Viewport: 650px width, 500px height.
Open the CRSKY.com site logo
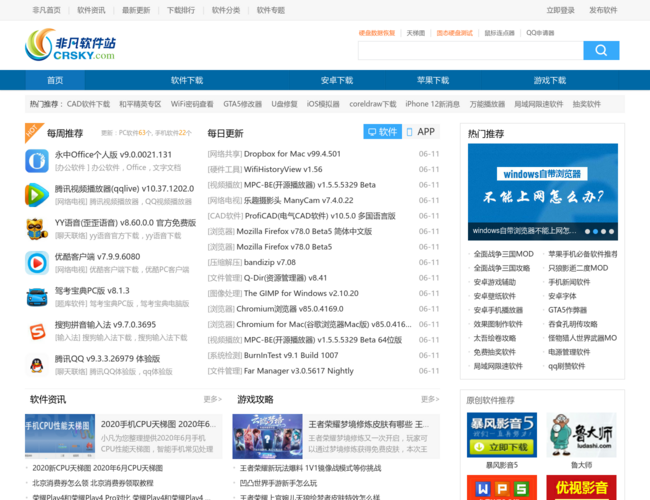click(70, 45)
